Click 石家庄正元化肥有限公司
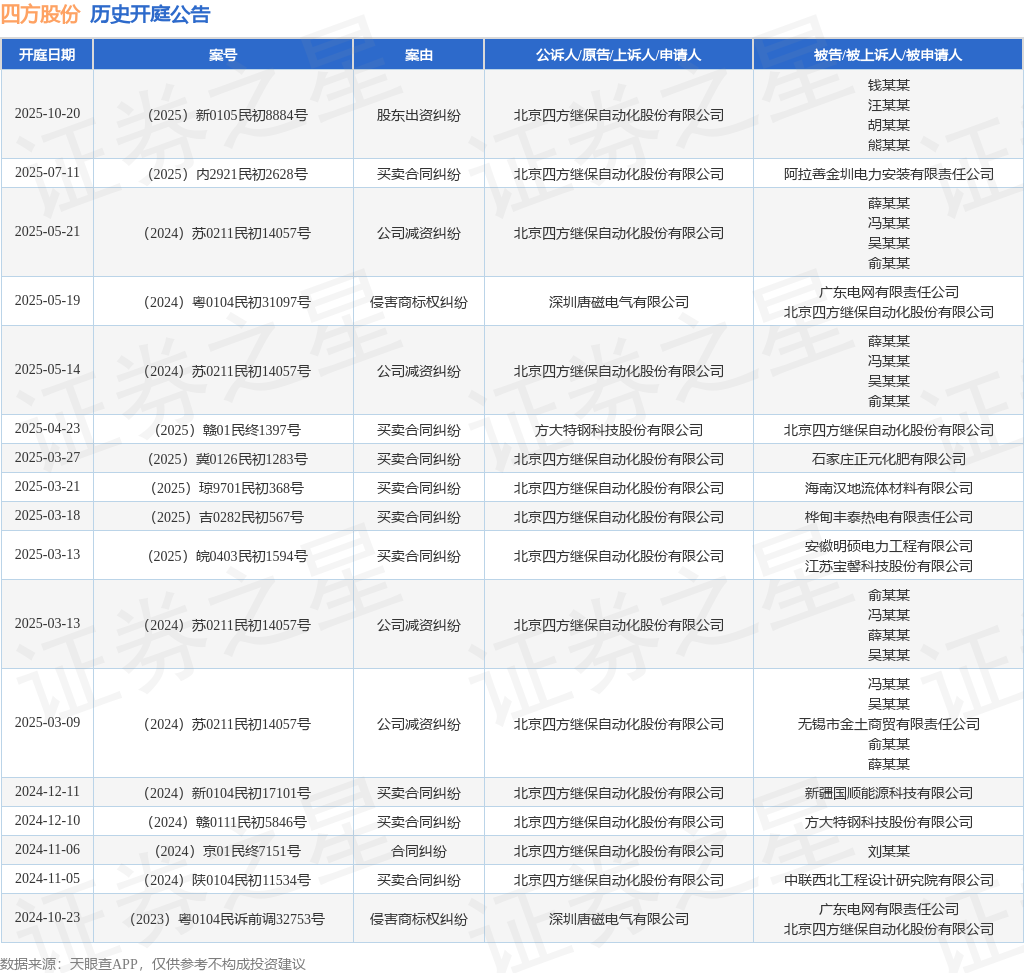The height and width of the screenshot is (973, 1024). tap(889, 460)
